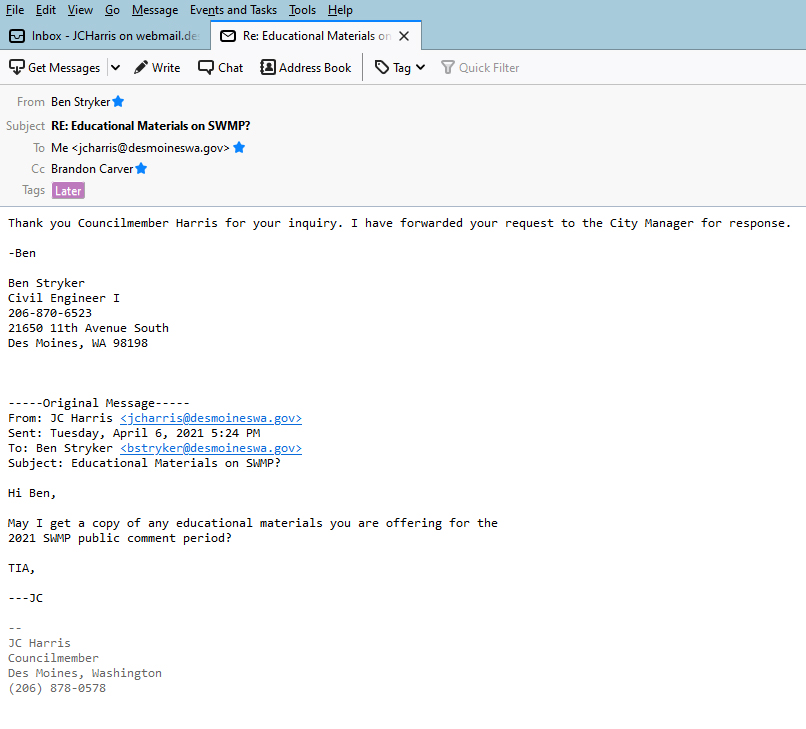Click the '-Ben' sign-off line

(x=22, y=253)
